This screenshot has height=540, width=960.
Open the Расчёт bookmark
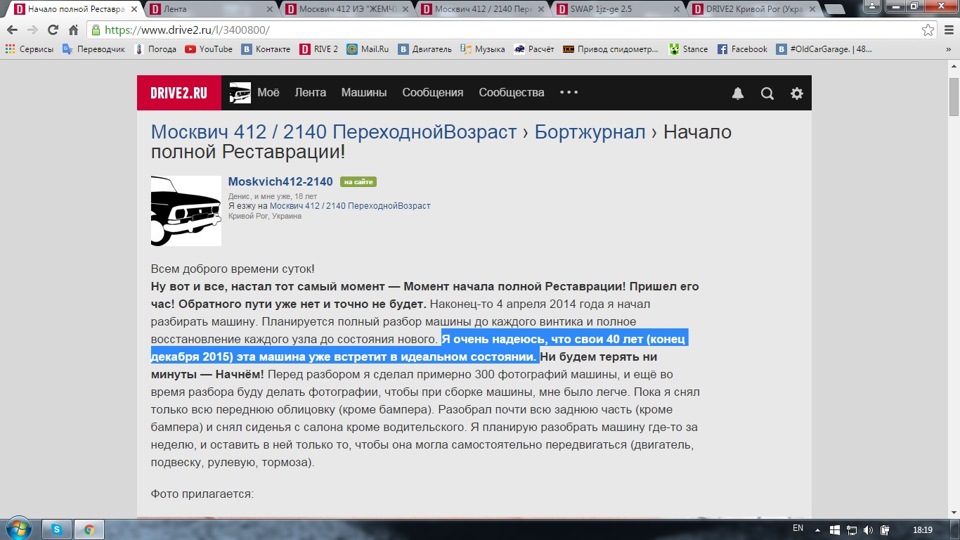point(534,49)
